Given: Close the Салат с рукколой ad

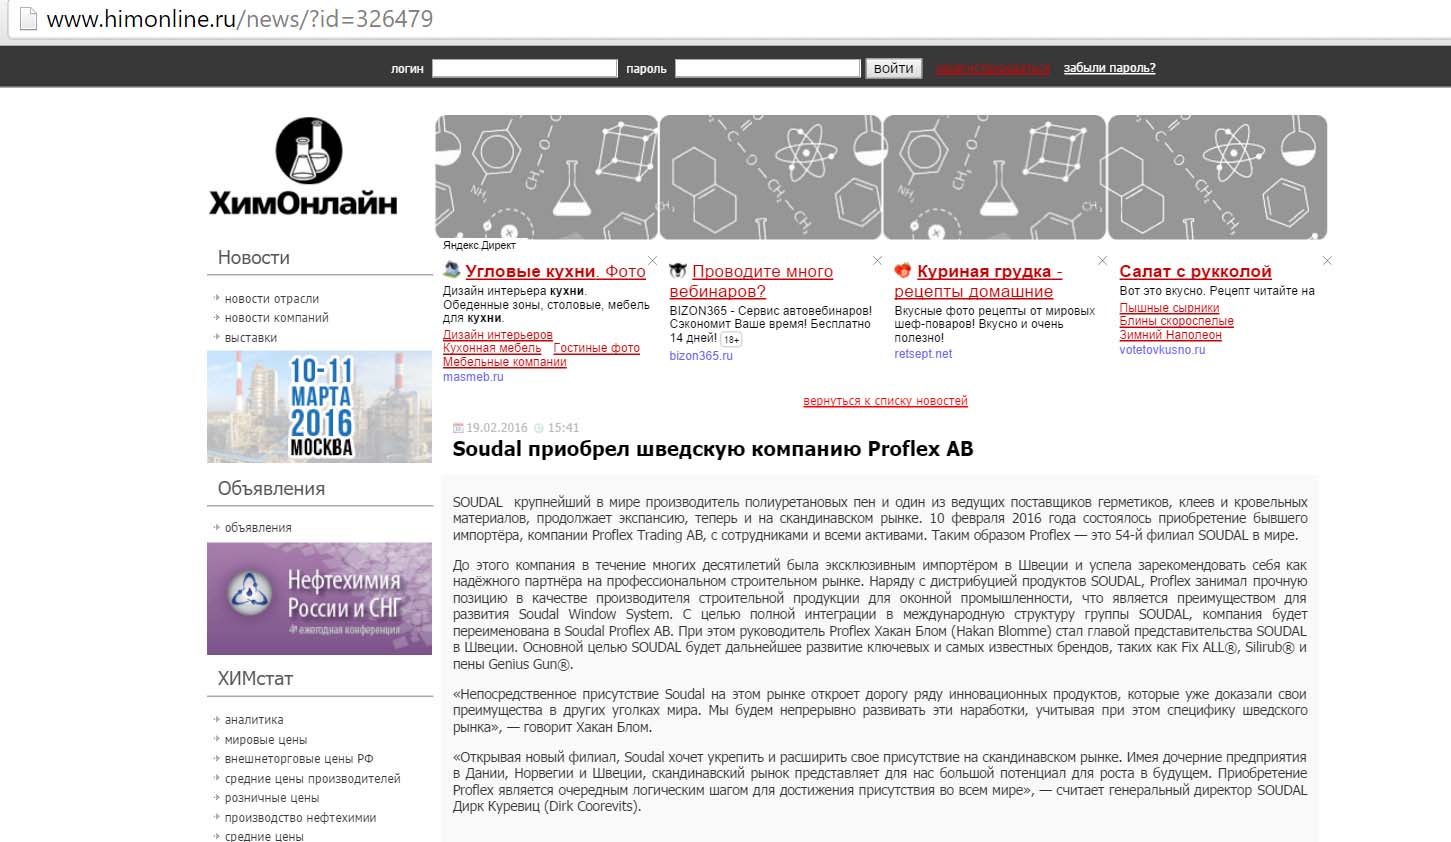Looking at the screenshot, I should [x=1327, y=261].
